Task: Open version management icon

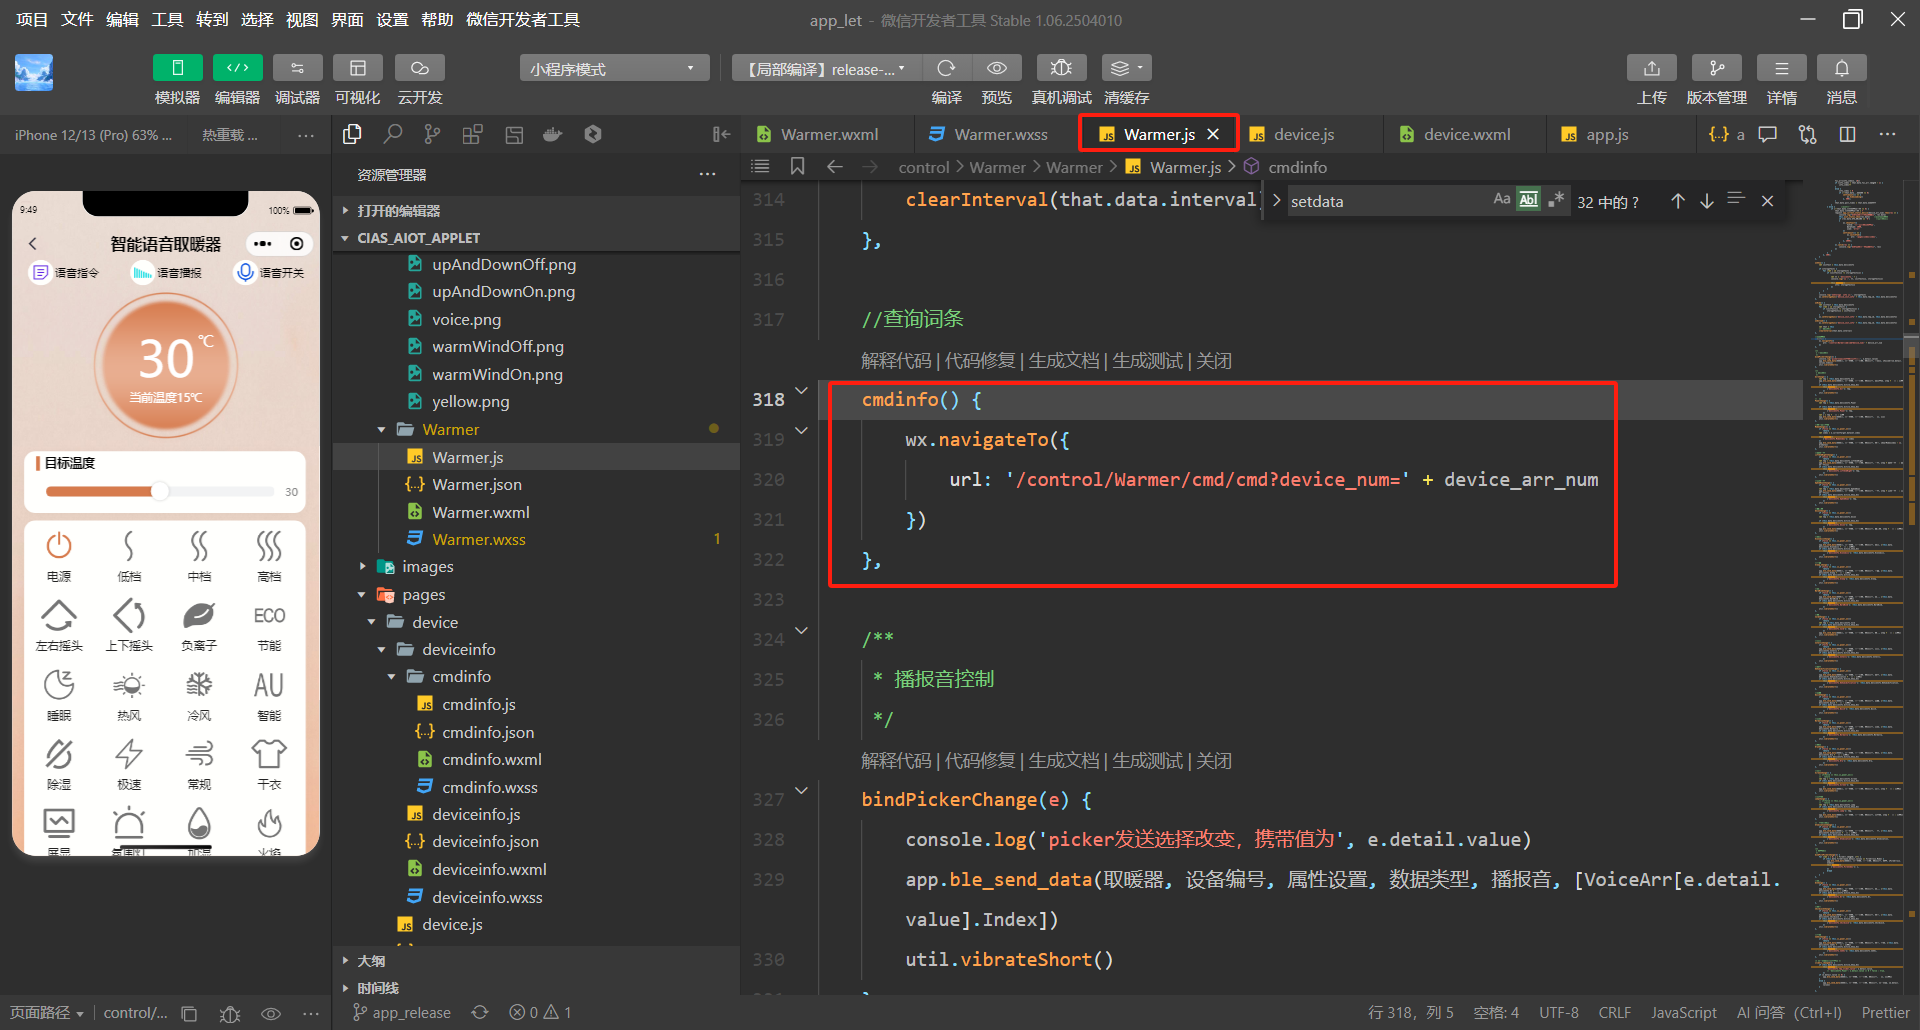Action: tap(1716, 68)
